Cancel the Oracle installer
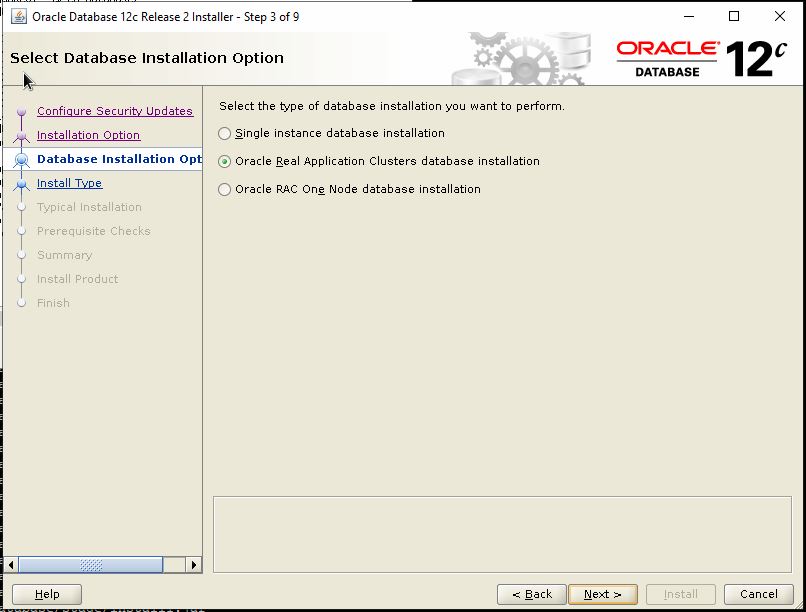The height and width of the screenshot is (612, 806). [758, 594]
